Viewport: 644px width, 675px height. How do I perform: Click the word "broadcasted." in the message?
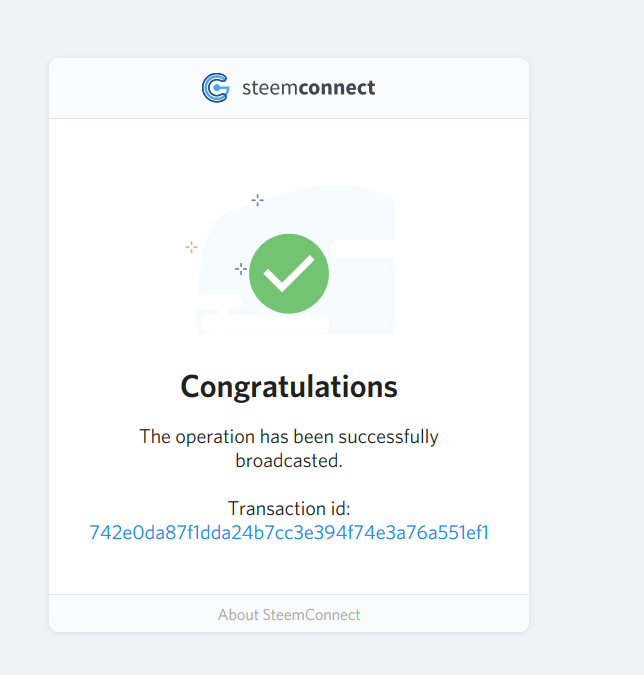[289, 461]
